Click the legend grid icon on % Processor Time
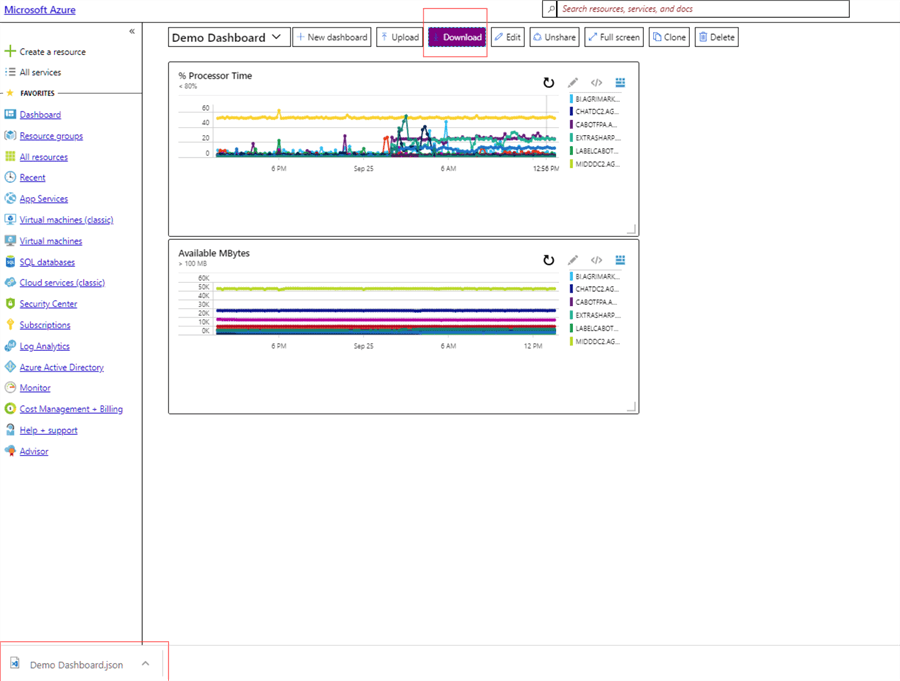900x681 pixels. (620, 82)
